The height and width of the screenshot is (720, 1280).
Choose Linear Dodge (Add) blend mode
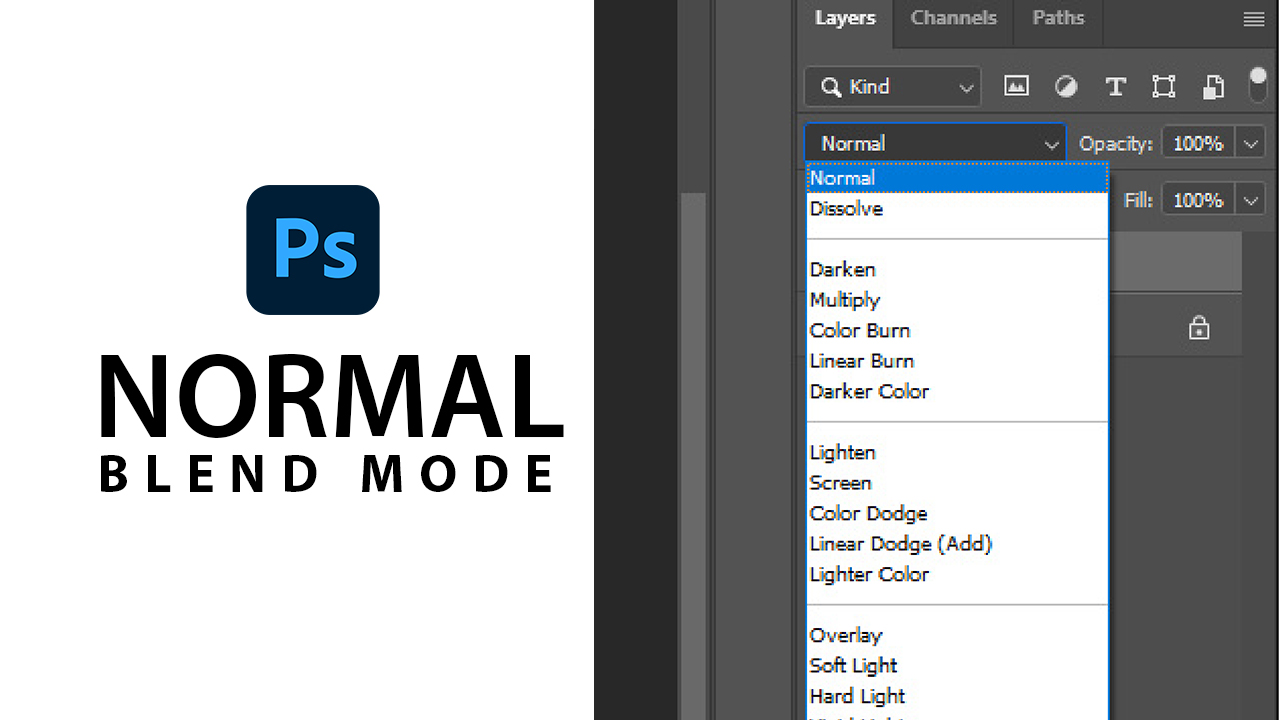coord(900,544)
